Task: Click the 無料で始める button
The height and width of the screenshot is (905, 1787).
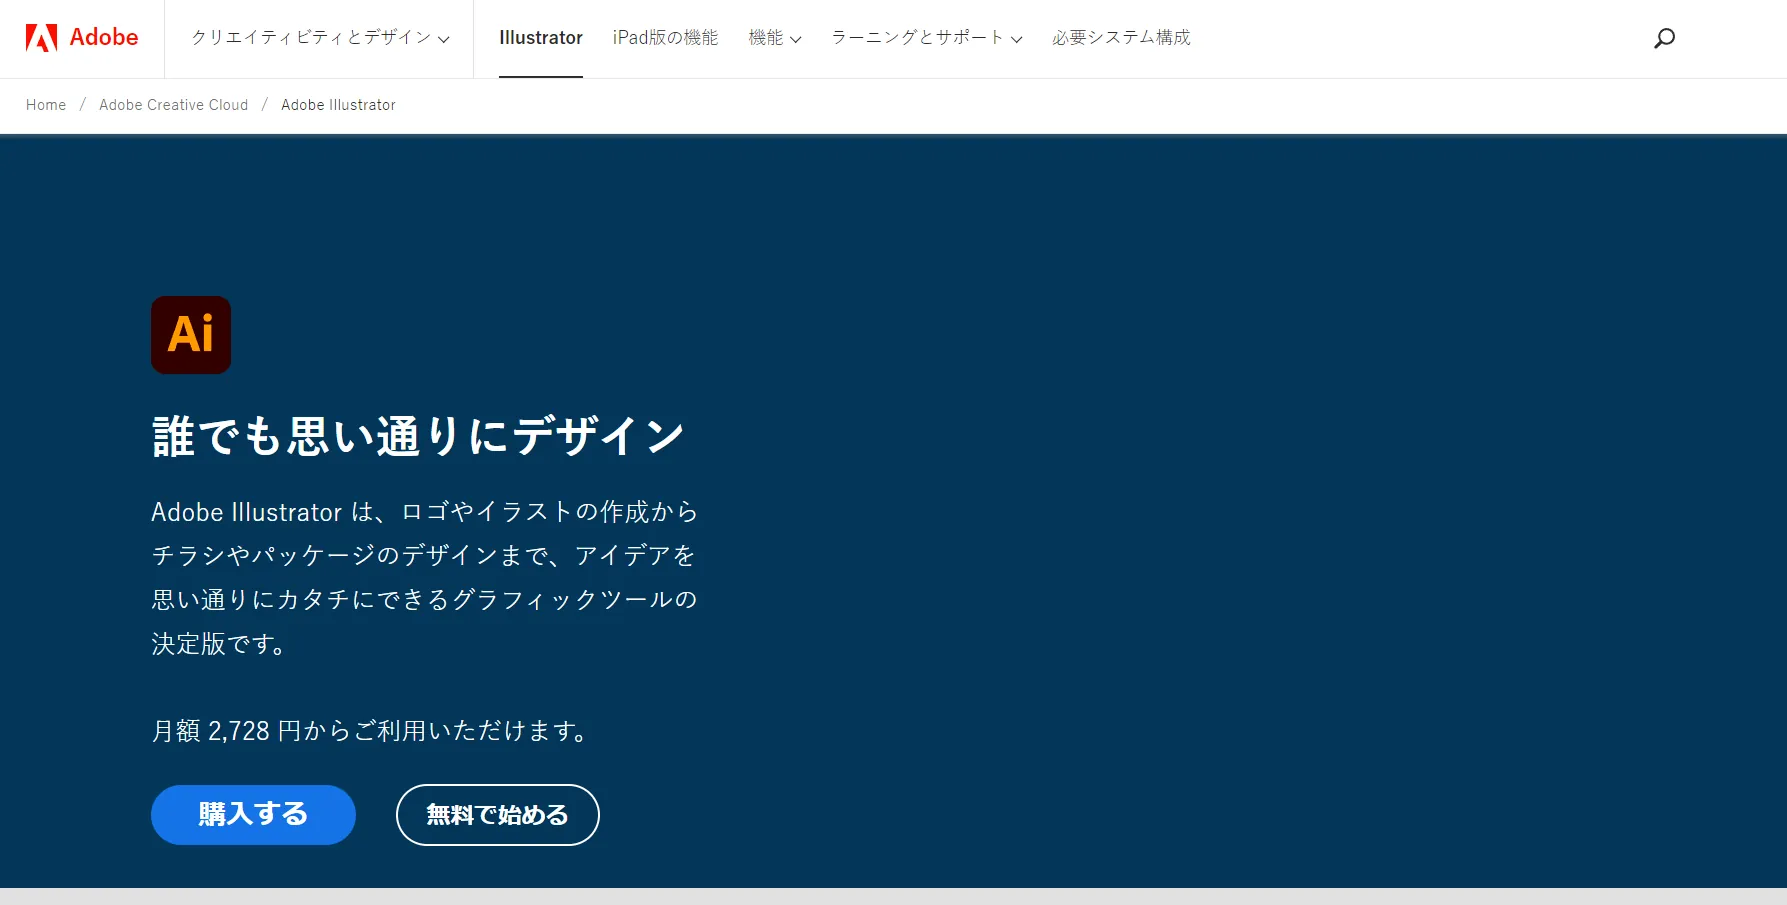Action: (498, 815)
